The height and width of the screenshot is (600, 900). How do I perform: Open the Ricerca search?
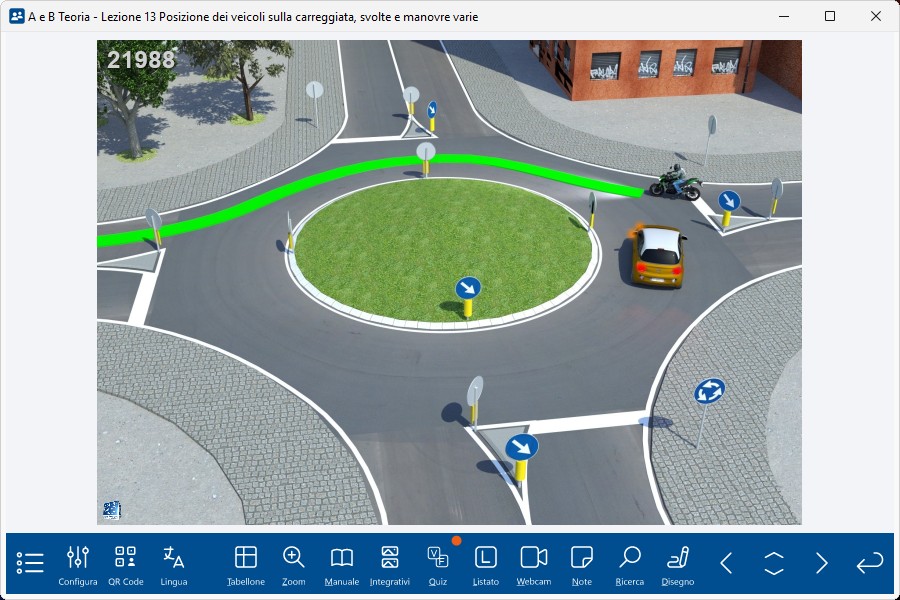[630, 564]
